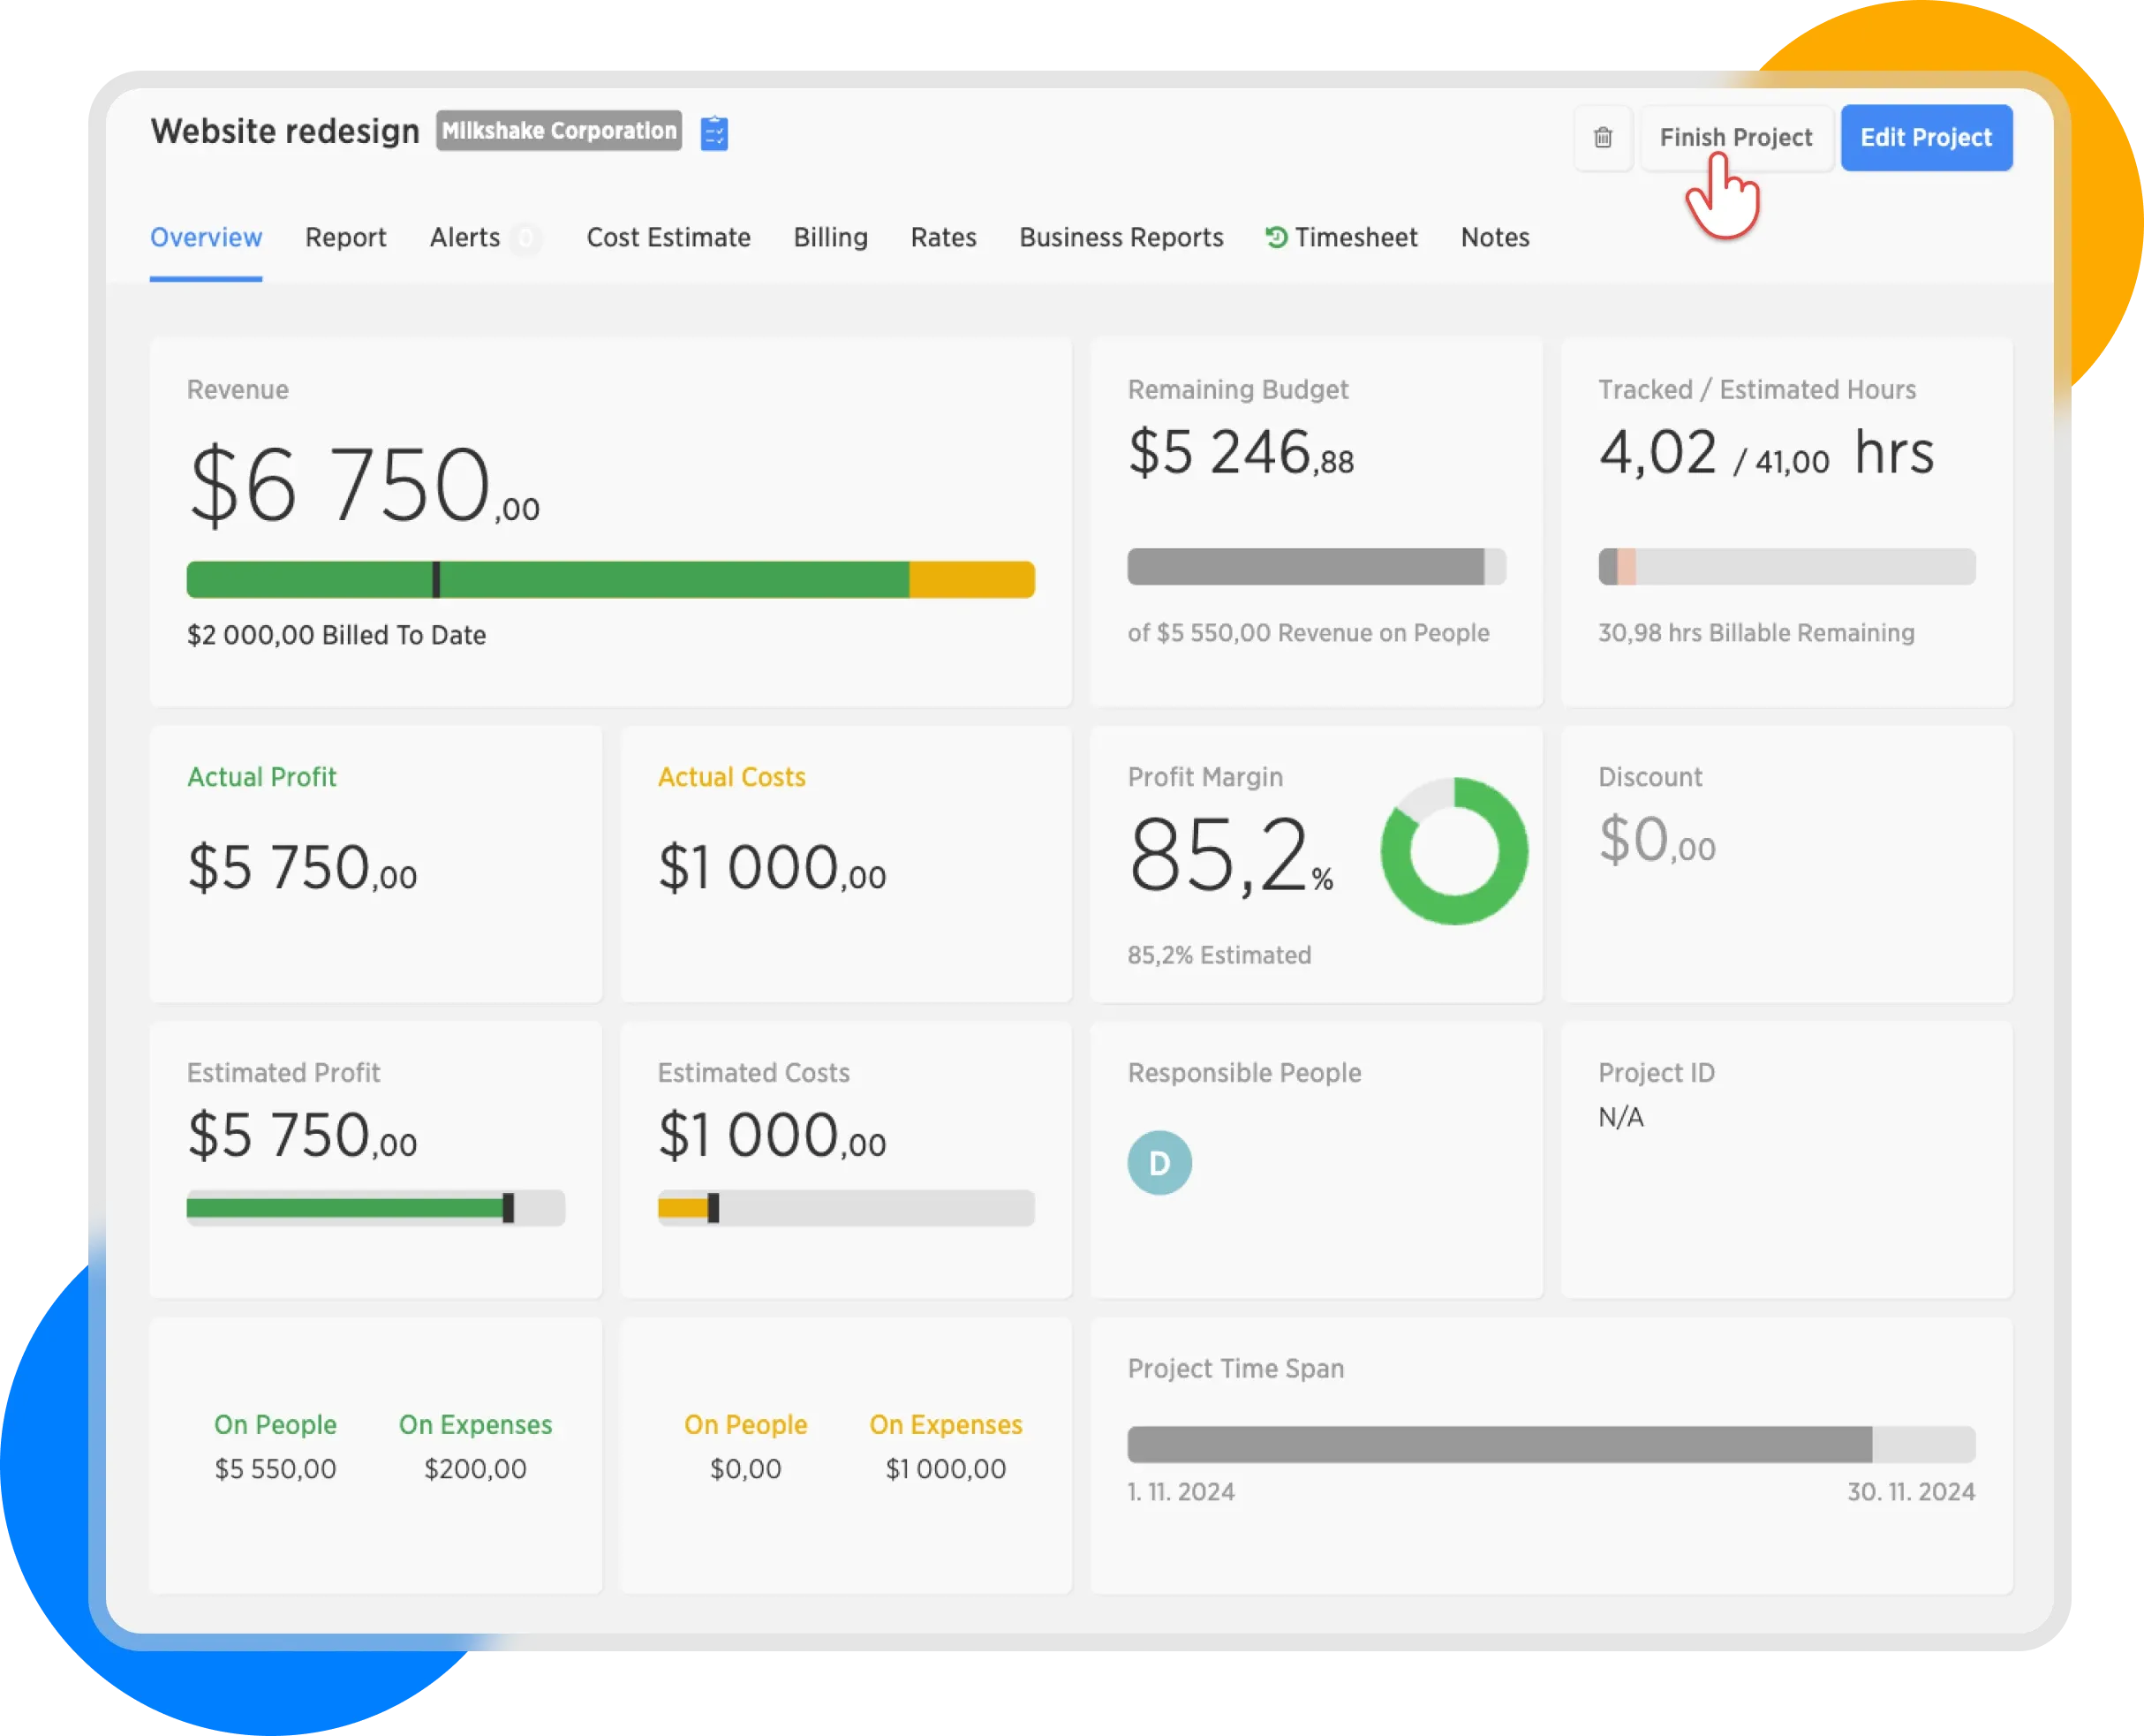Go to the Billing tab
Viewport: 2144px width, 1736px height.
(830, 238)
